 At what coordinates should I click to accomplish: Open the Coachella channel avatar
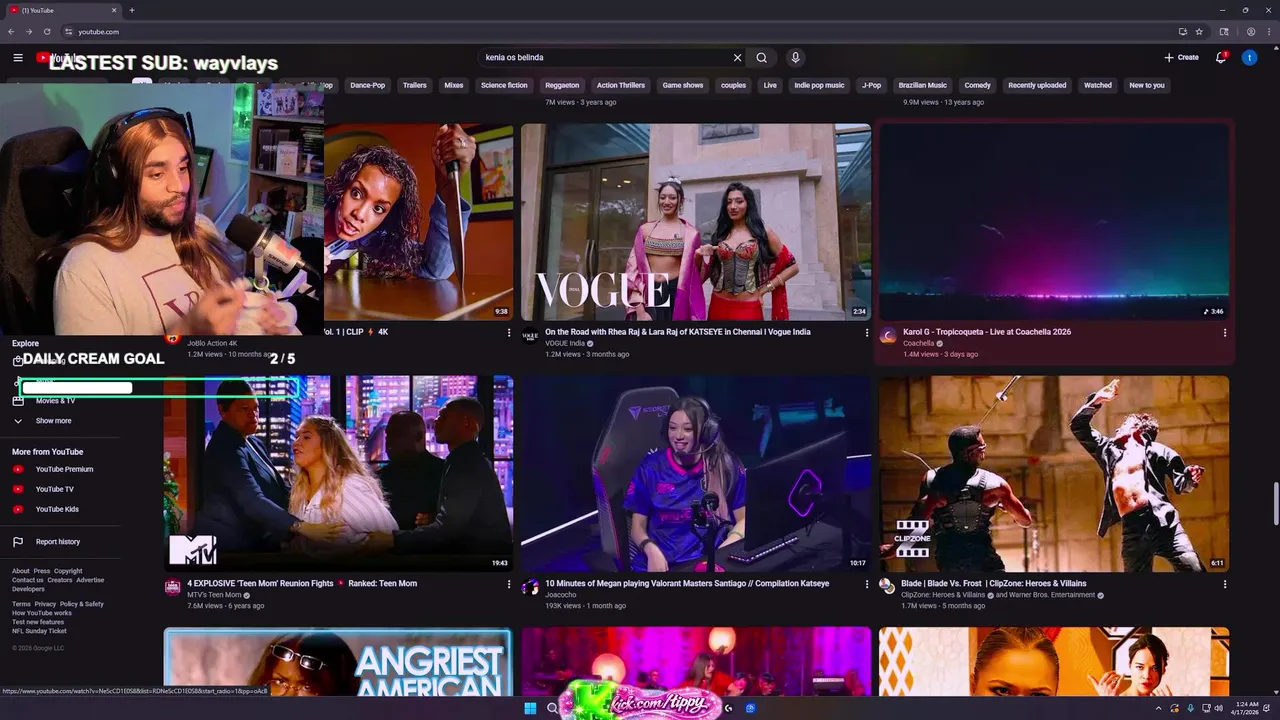click(888, 336)
